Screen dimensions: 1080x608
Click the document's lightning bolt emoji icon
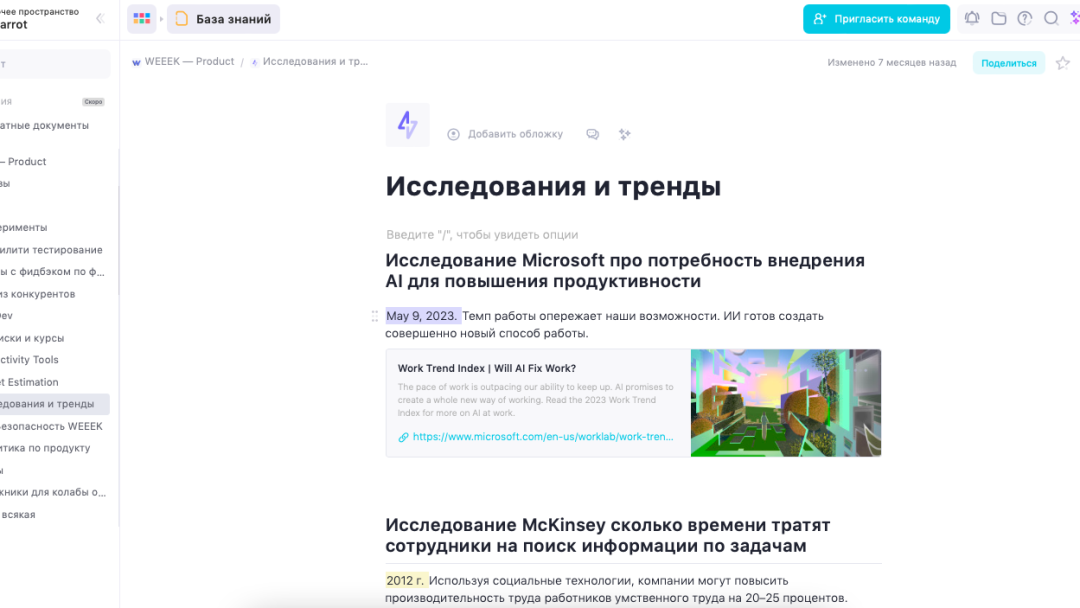pos(407,125)
